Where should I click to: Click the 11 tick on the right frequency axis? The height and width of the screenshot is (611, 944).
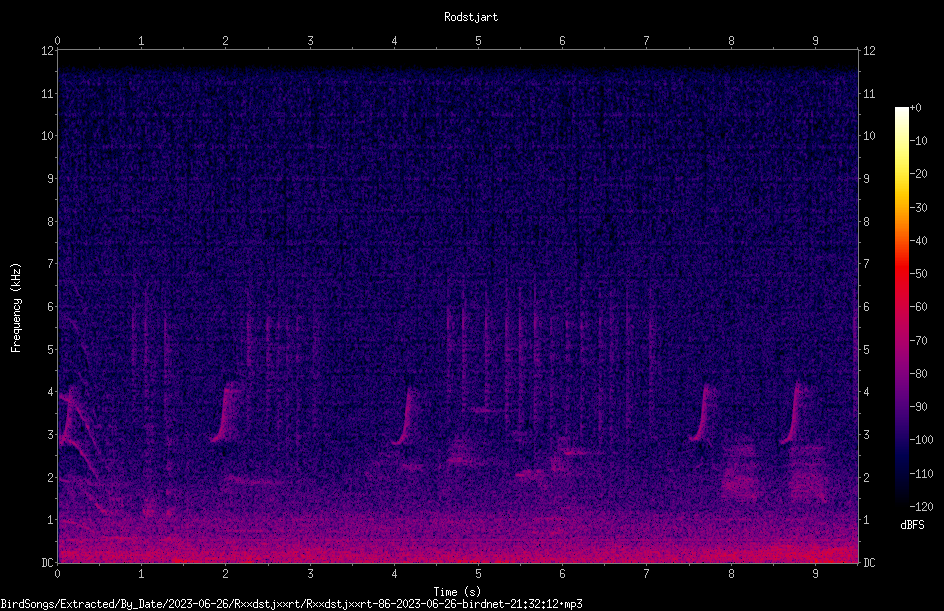coord(869,93)
